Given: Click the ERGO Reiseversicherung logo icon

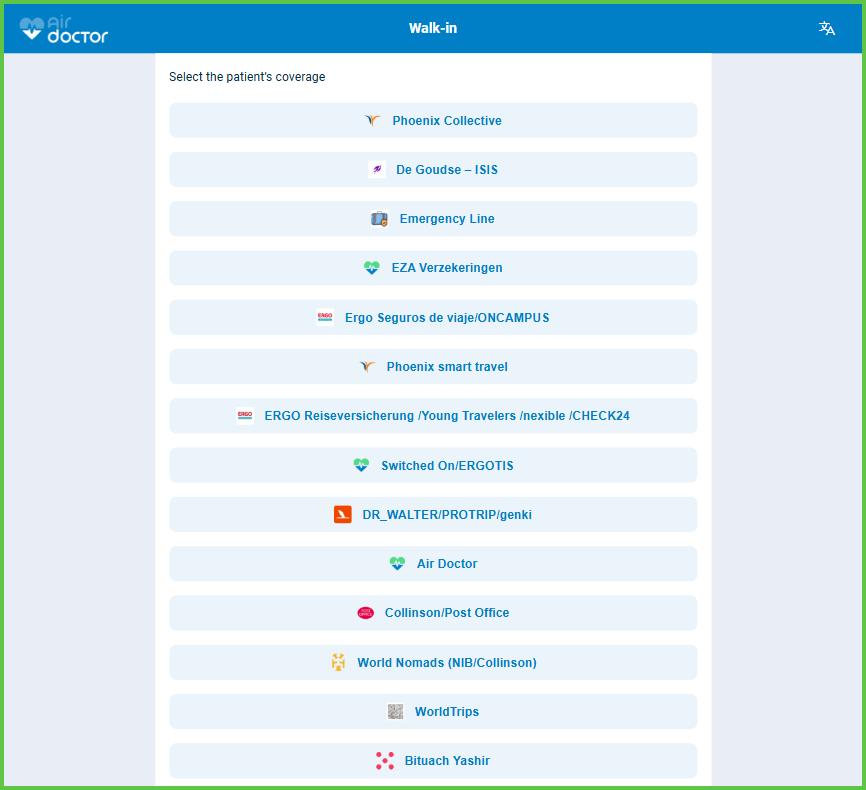Looking at the screenshot, I should pos(245,415).
